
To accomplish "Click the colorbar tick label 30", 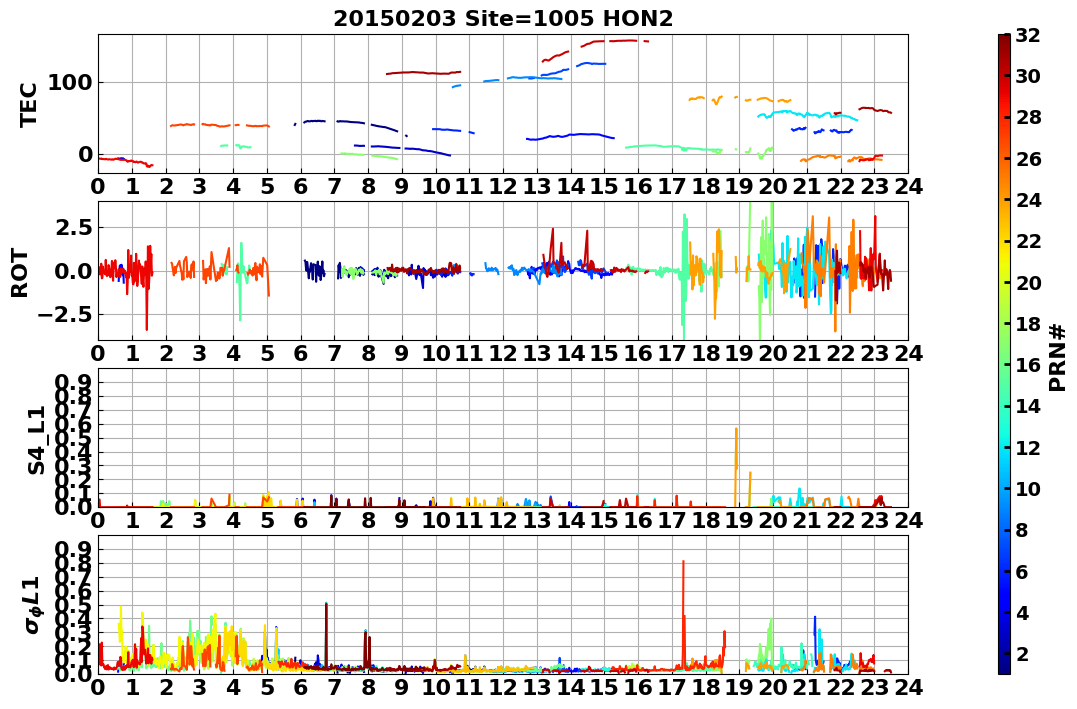I will pos(1028,76).
